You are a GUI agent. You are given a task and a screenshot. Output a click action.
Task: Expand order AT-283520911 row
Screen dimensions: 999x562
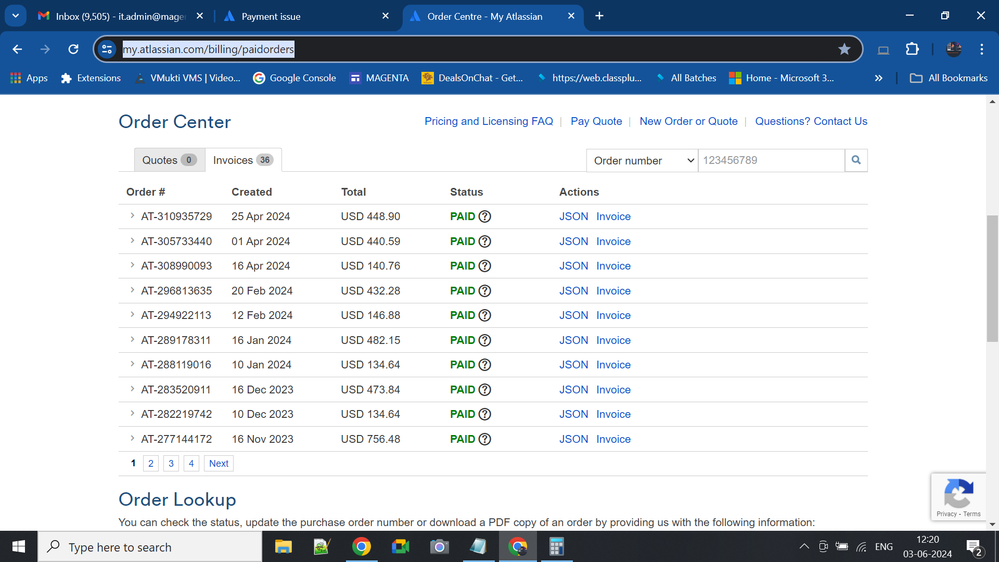133,389
